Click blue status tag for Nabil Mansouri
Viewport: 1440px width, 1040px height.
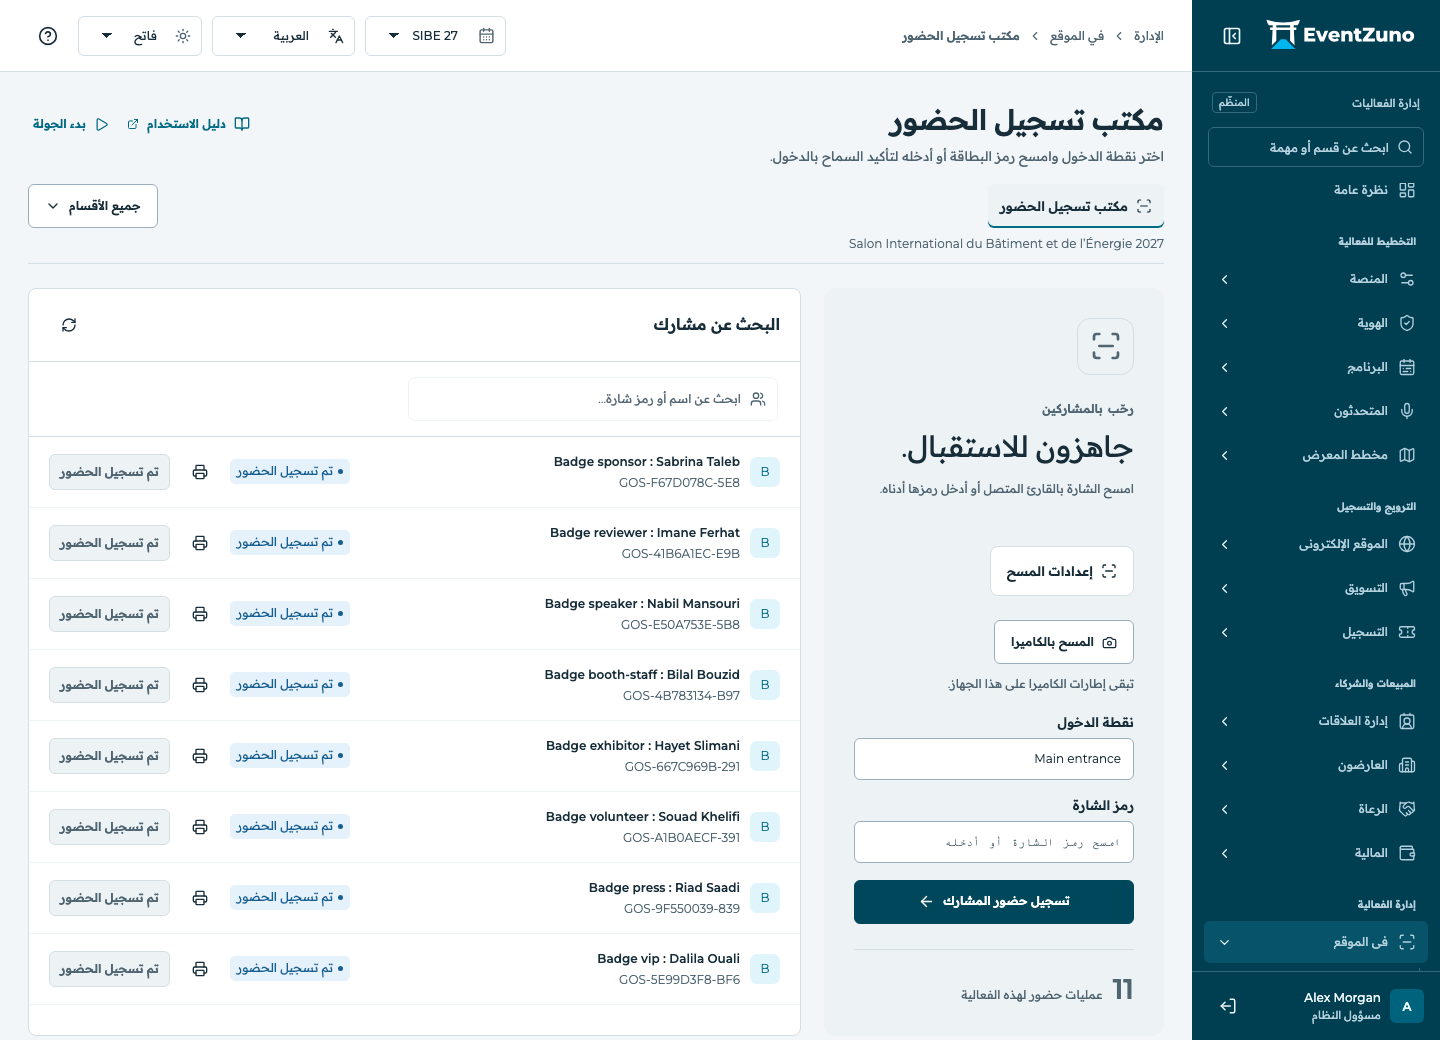click(x=290, y=614)
